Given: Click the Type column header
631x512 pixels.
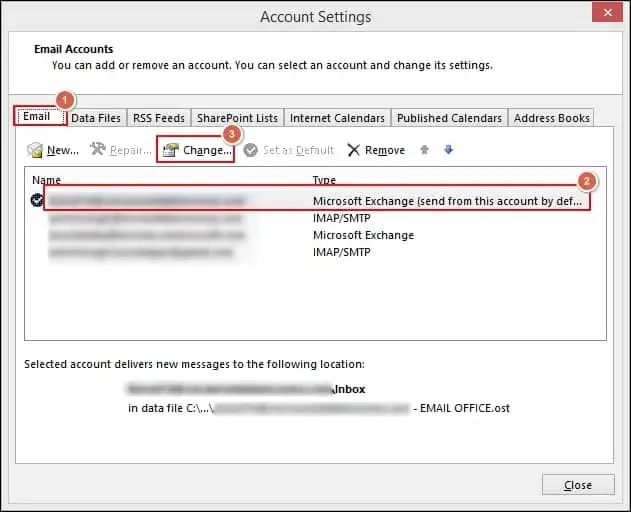Looking at the screenshot, I should (x=324, y=180).
